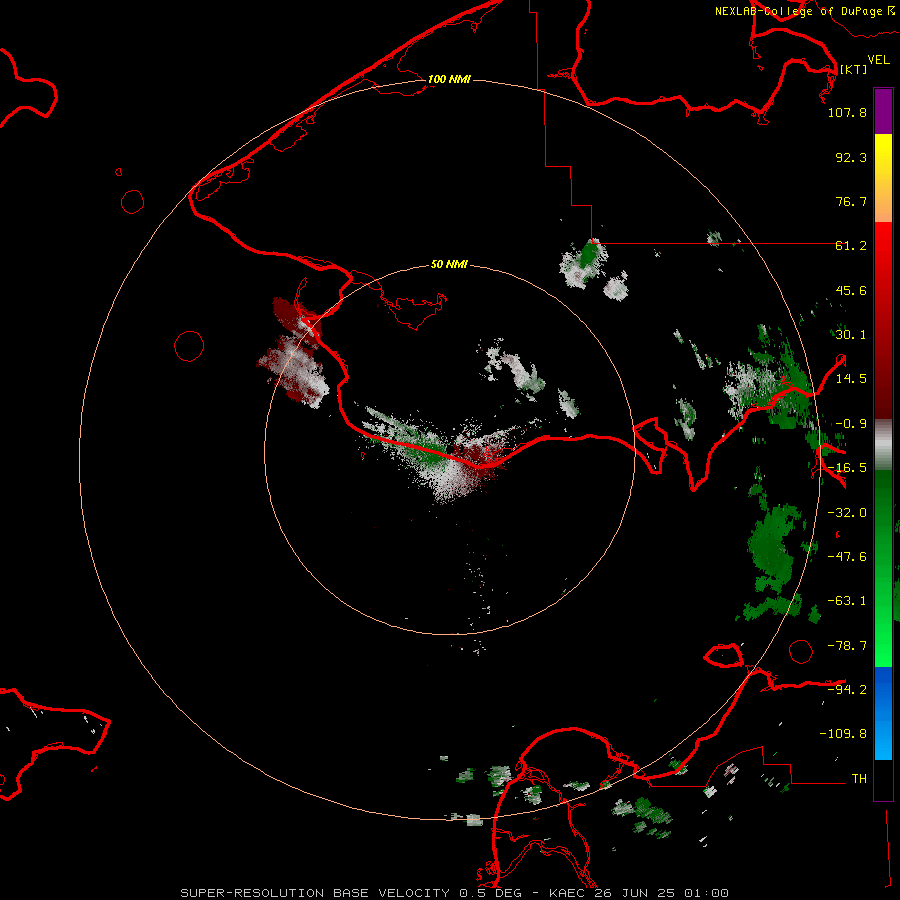Select the 14.5 scale value
The image size is (900, 900).
(851, 379)
